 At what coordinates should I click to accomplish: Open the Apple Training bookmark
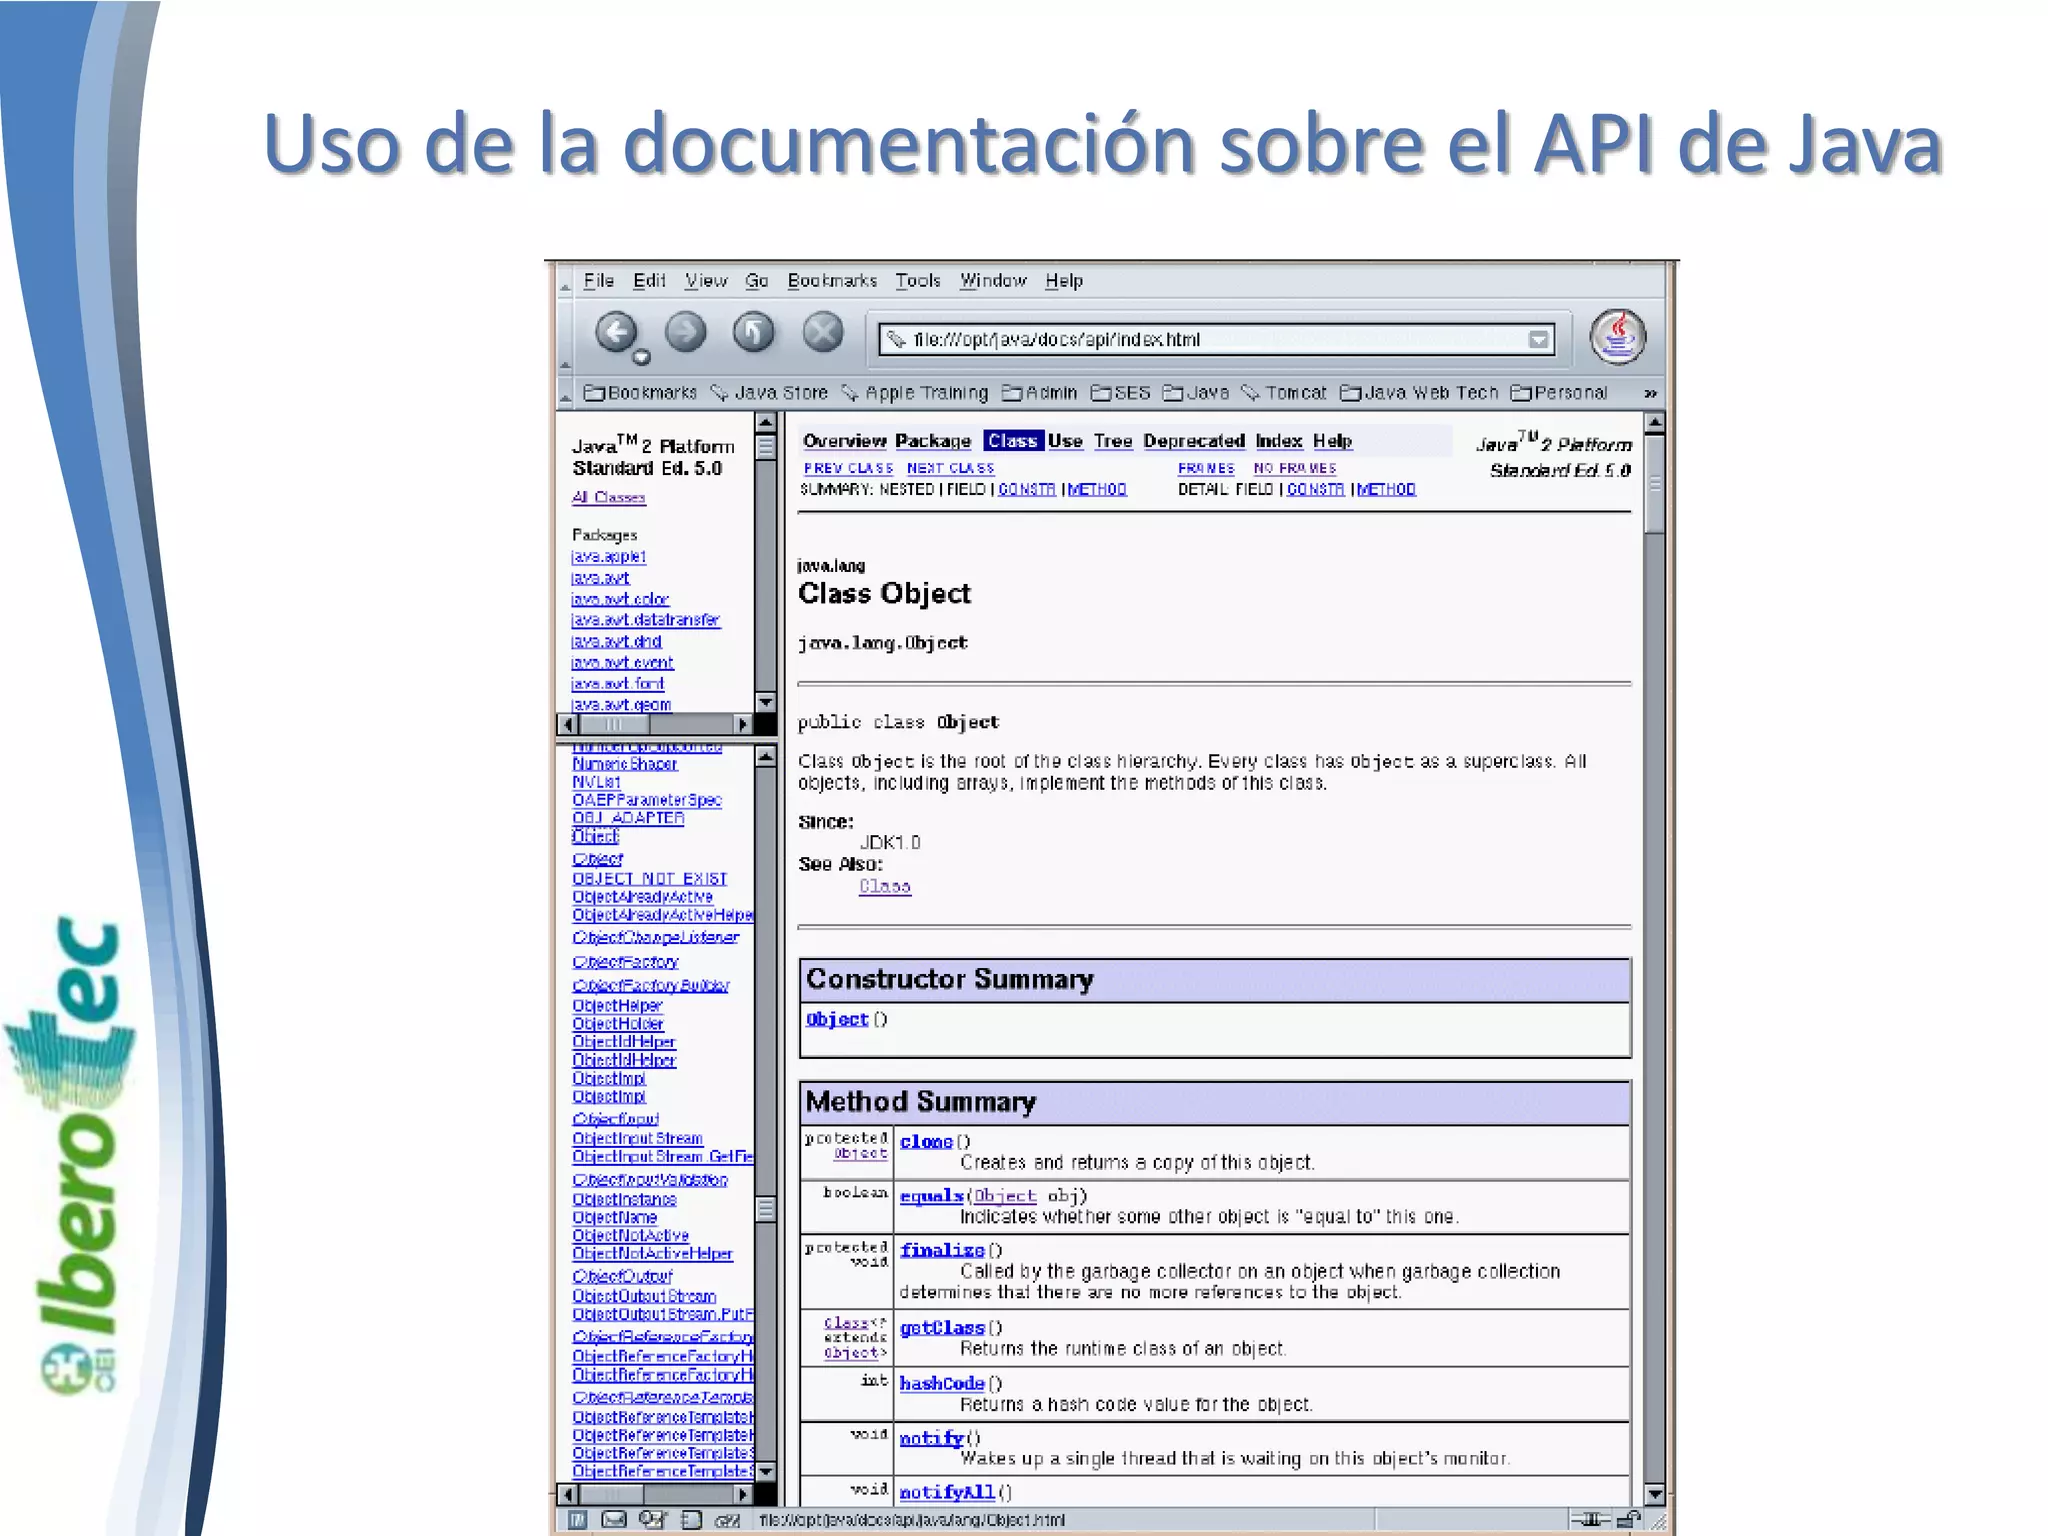coord(915,393)
